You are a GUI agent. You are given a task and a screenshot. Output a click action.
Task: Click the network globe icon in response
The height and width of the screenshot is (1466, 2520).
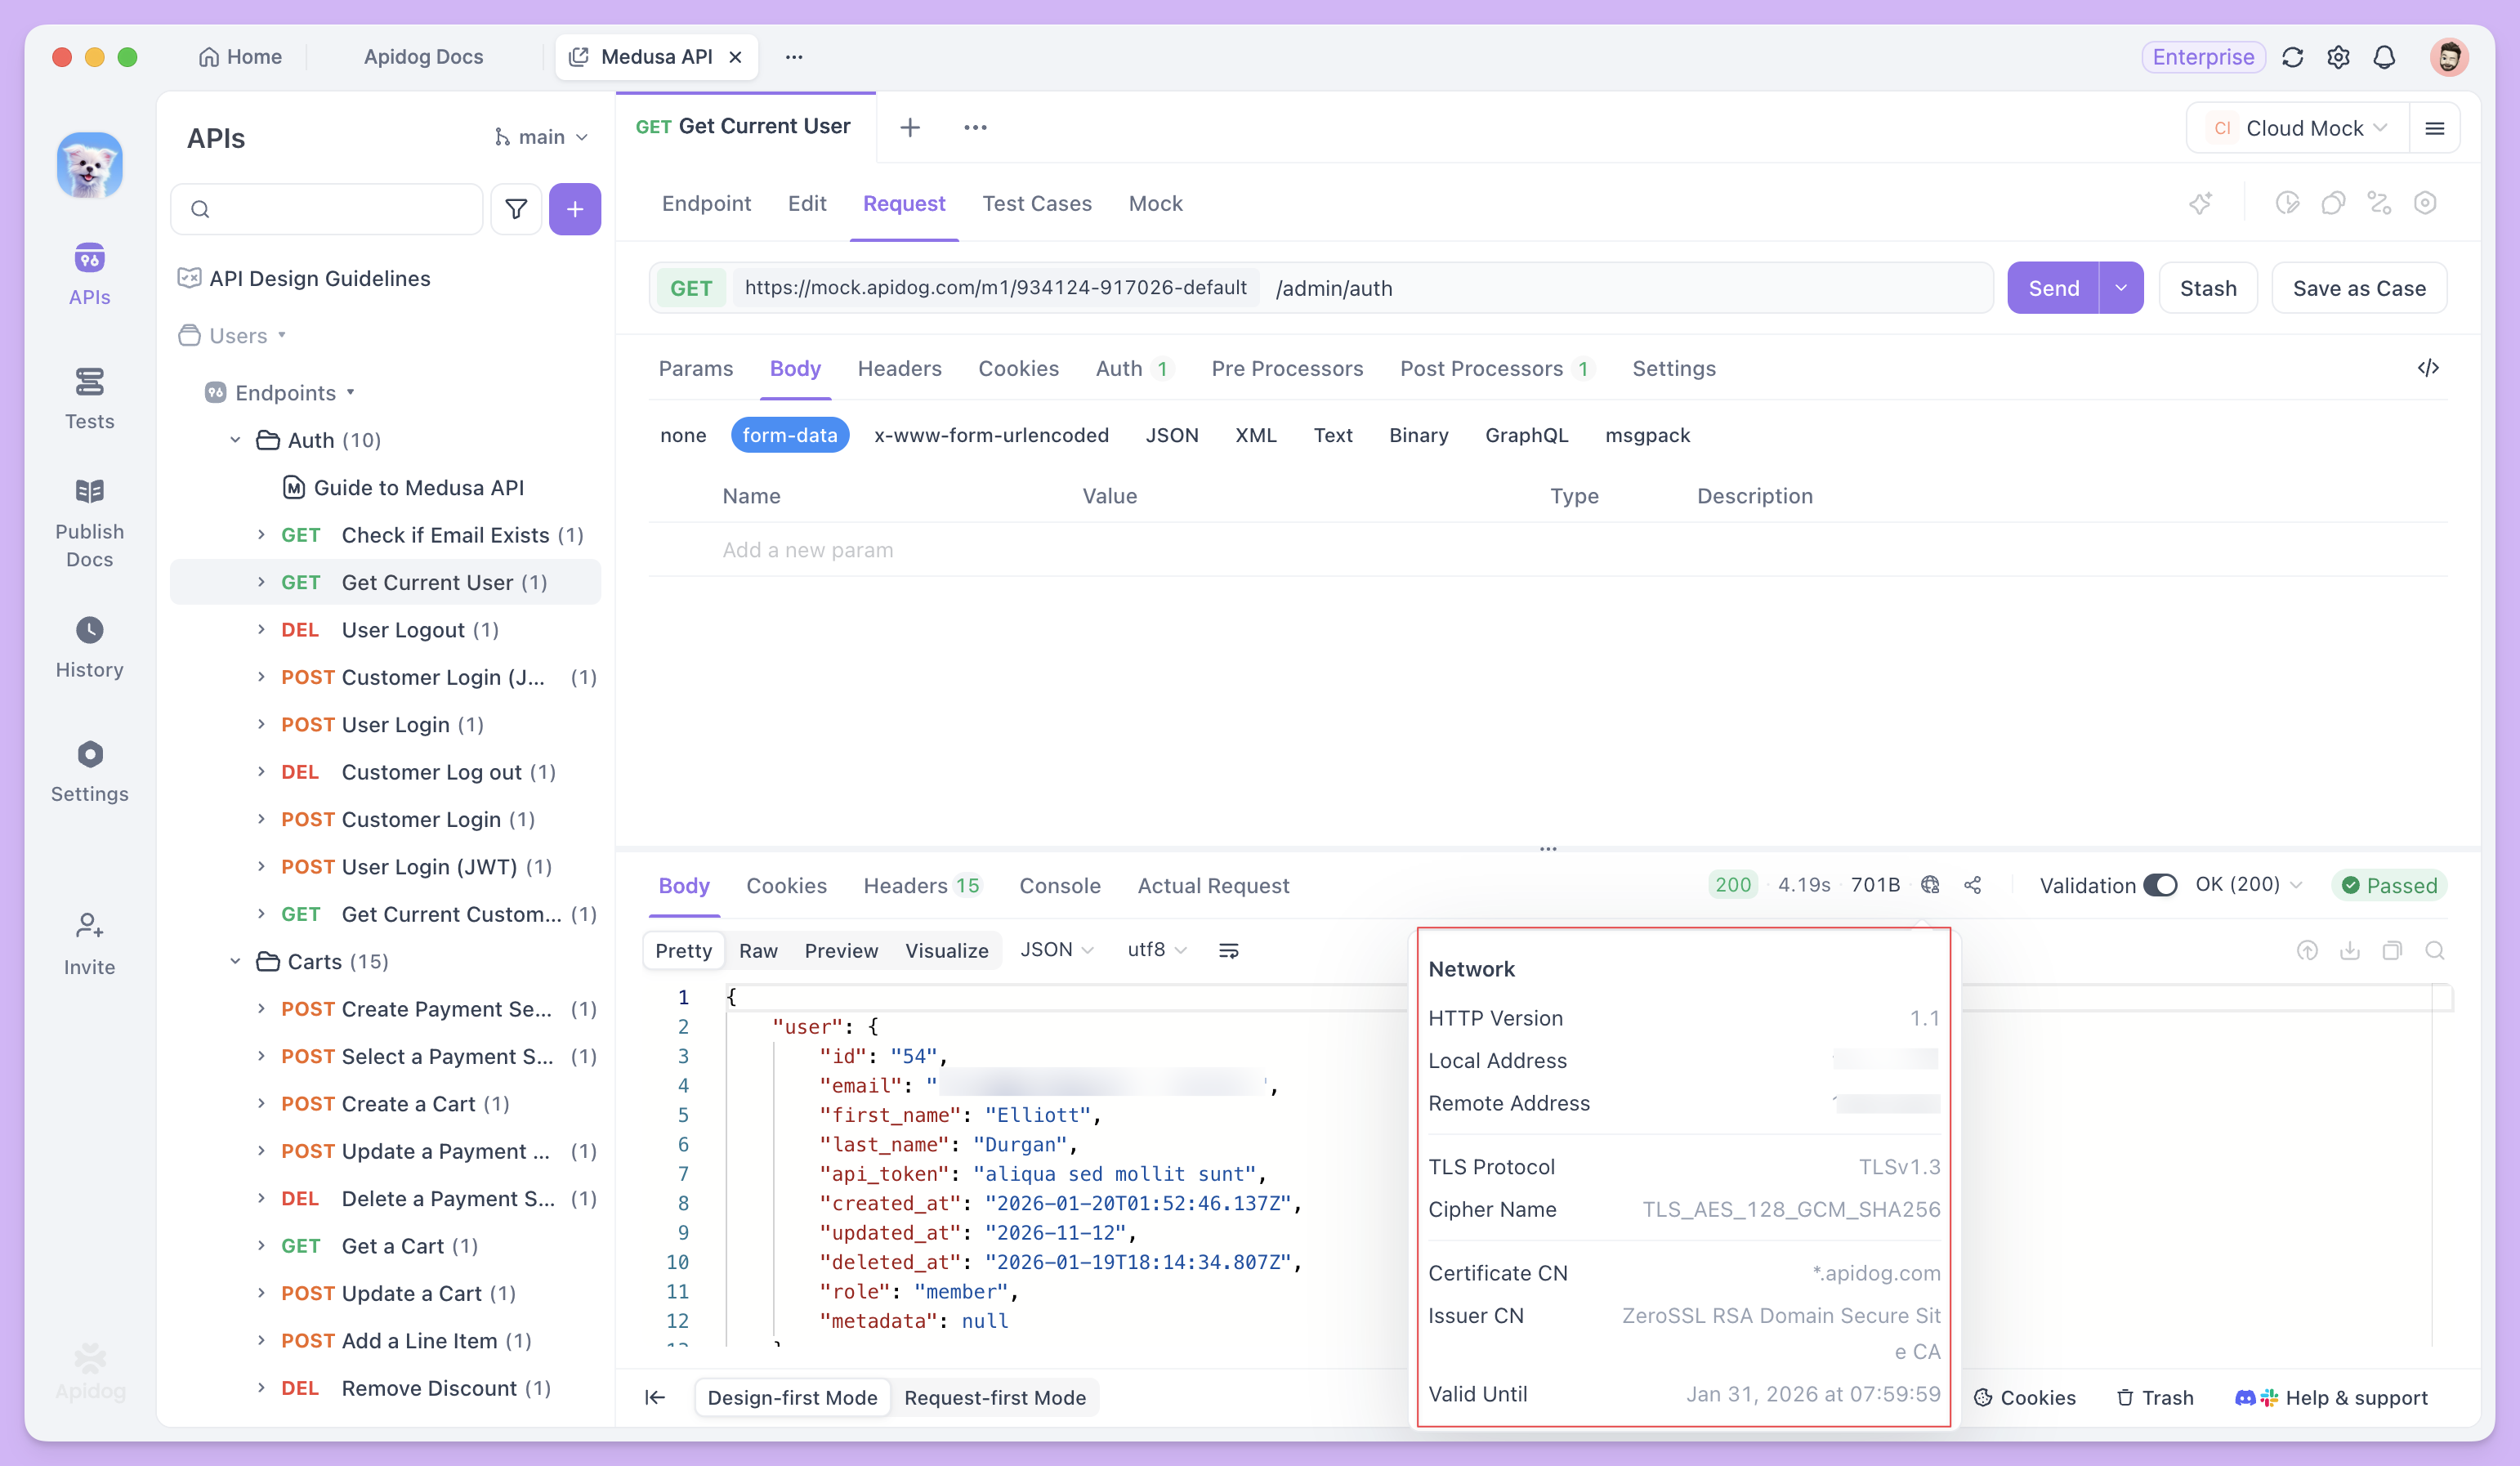pyautogui.click(x=1930, y=885)
